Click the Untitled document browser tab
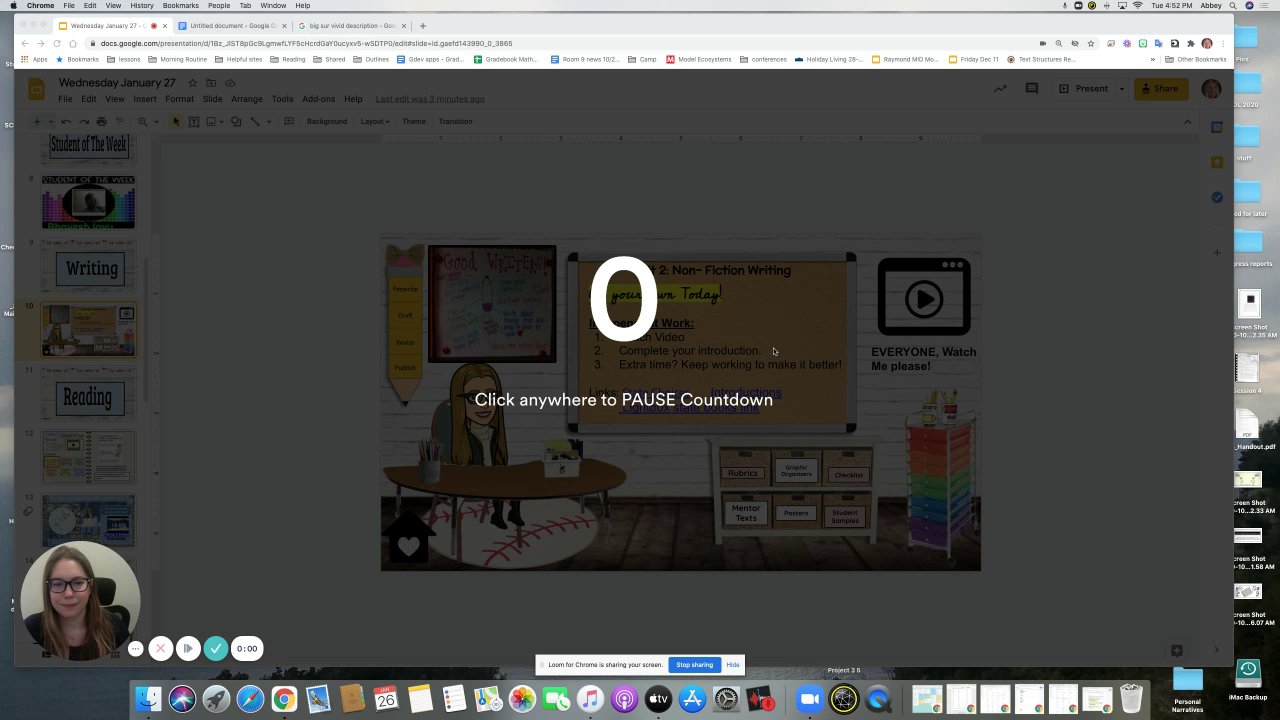Screen dimensions: 1280x720 (x=231, y=26)
